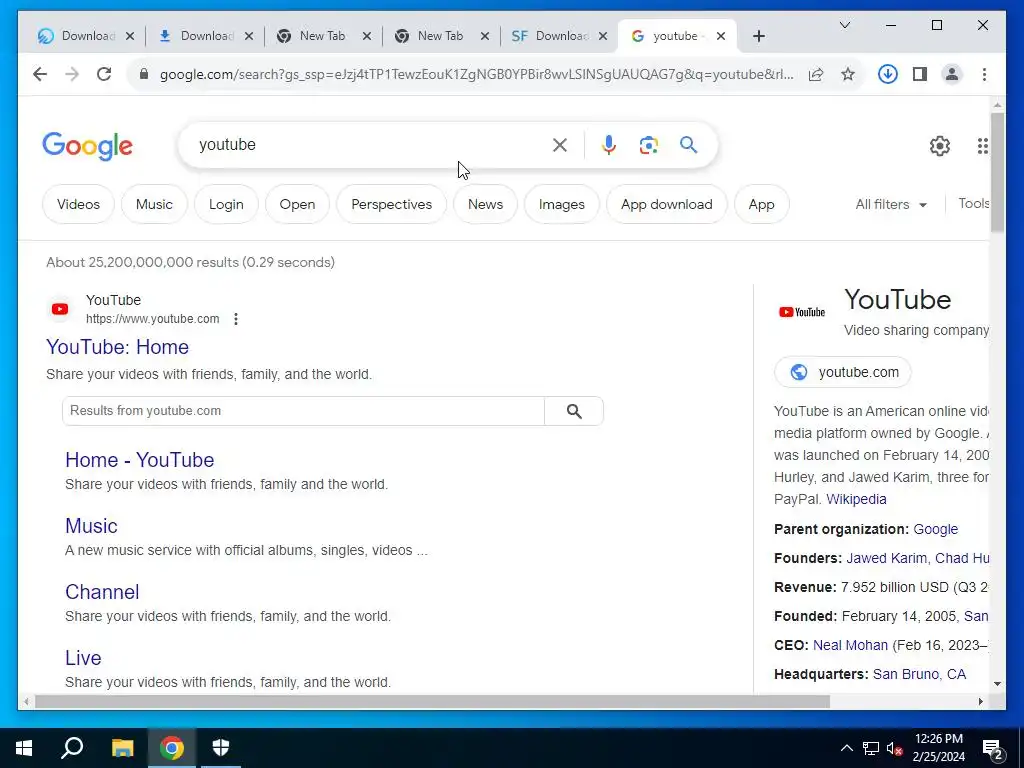Open the San Bruno, CA headquarters link
Image resolution: width=1024 pixels, height=768 pixels.
[x=920, y=674]
